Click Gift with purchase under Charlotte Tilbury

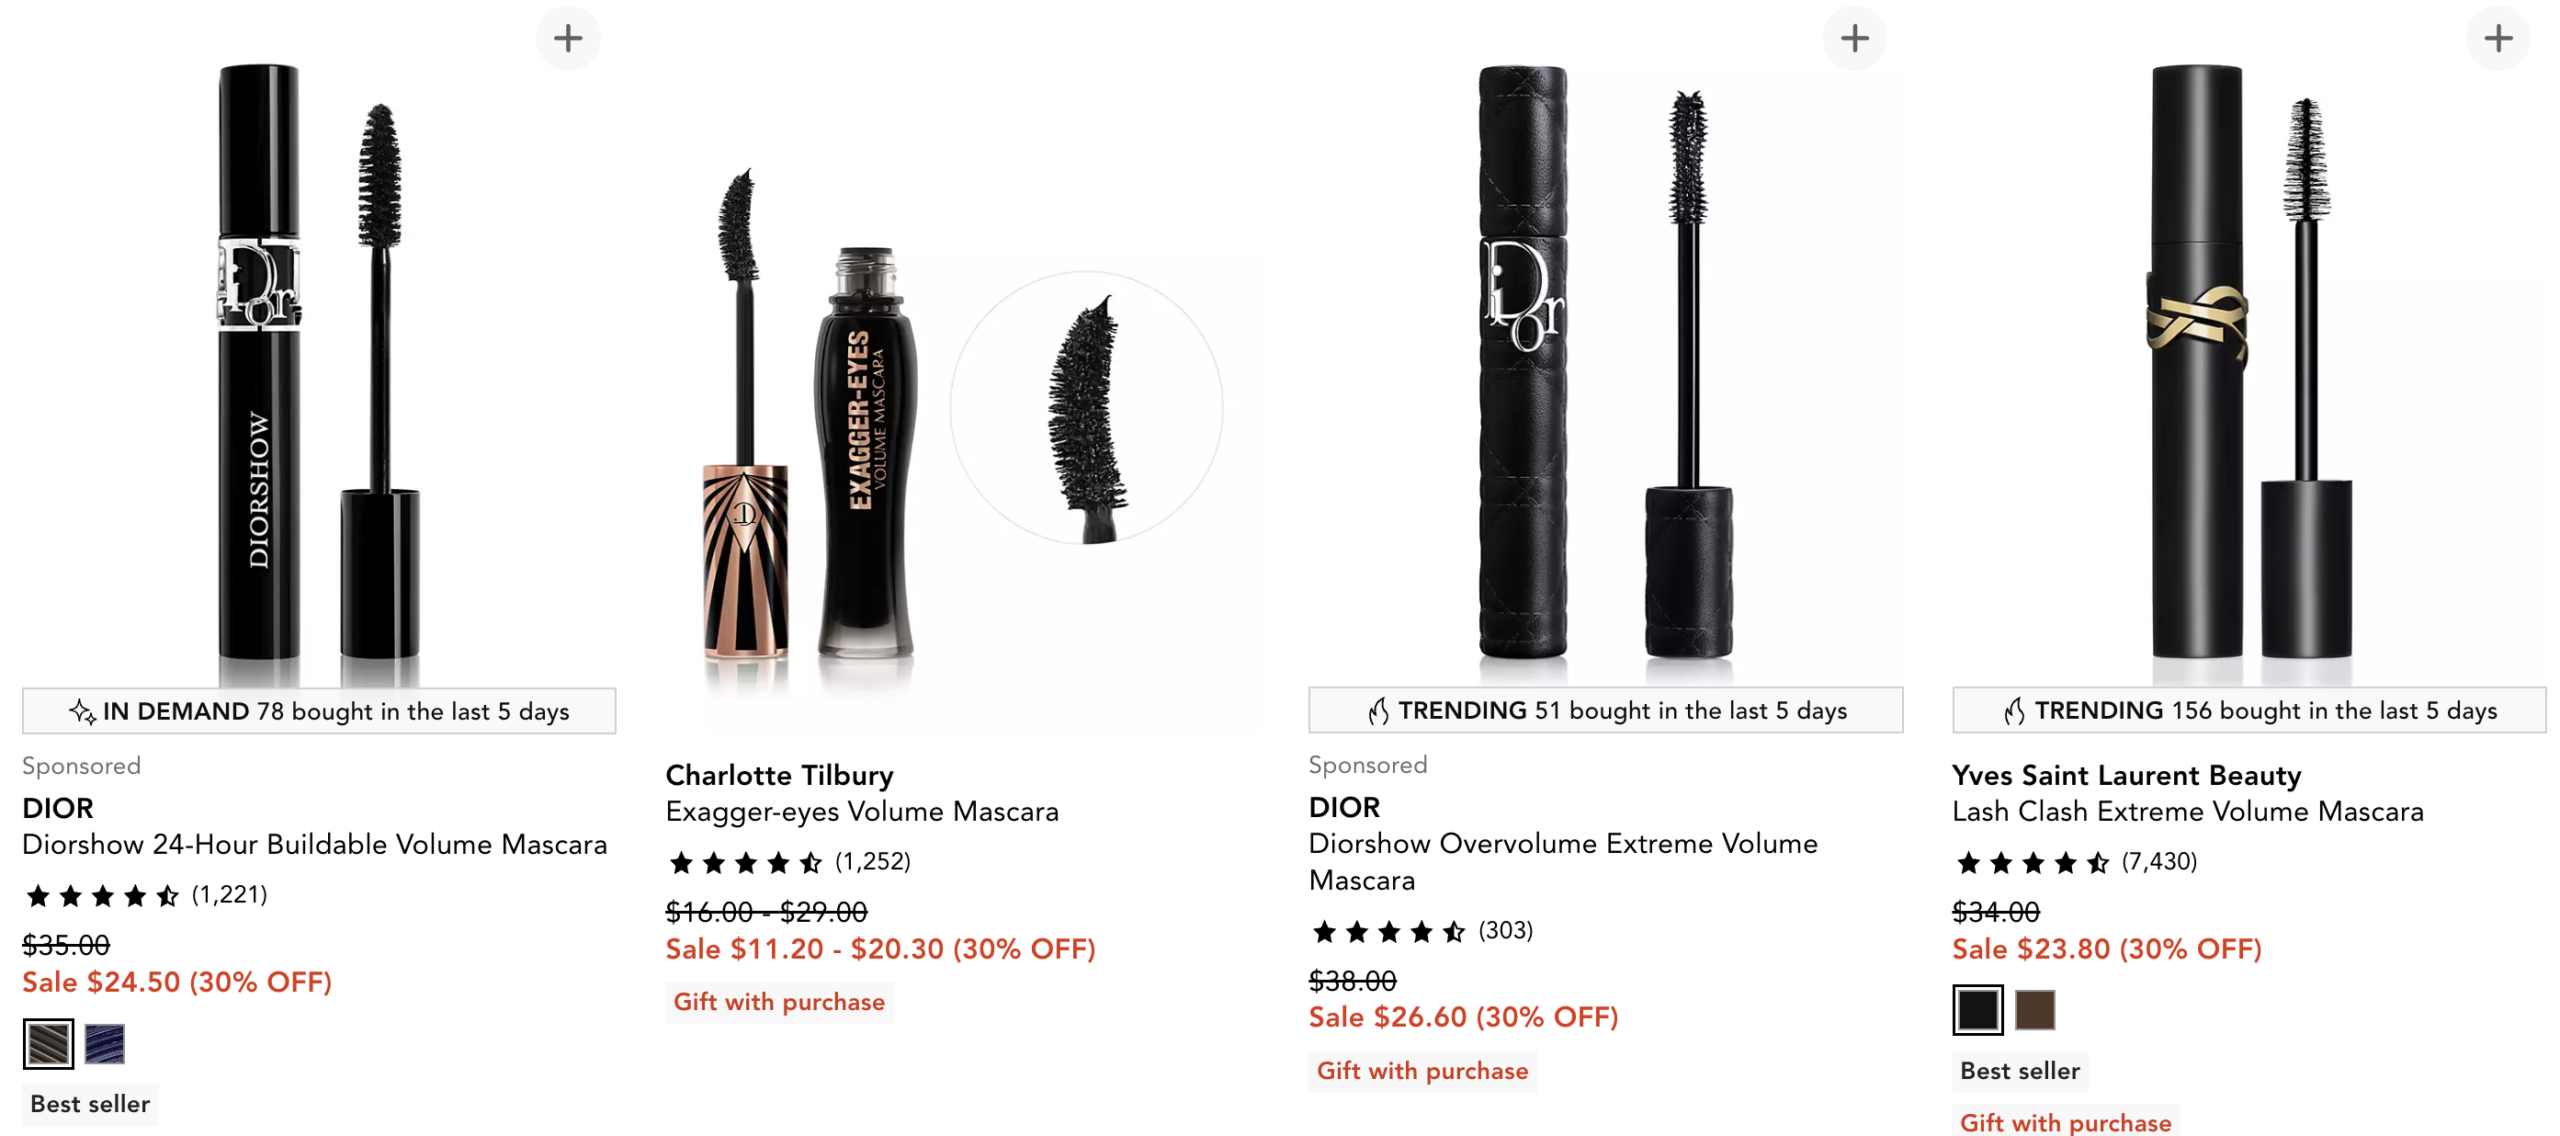pos(779,1002)
